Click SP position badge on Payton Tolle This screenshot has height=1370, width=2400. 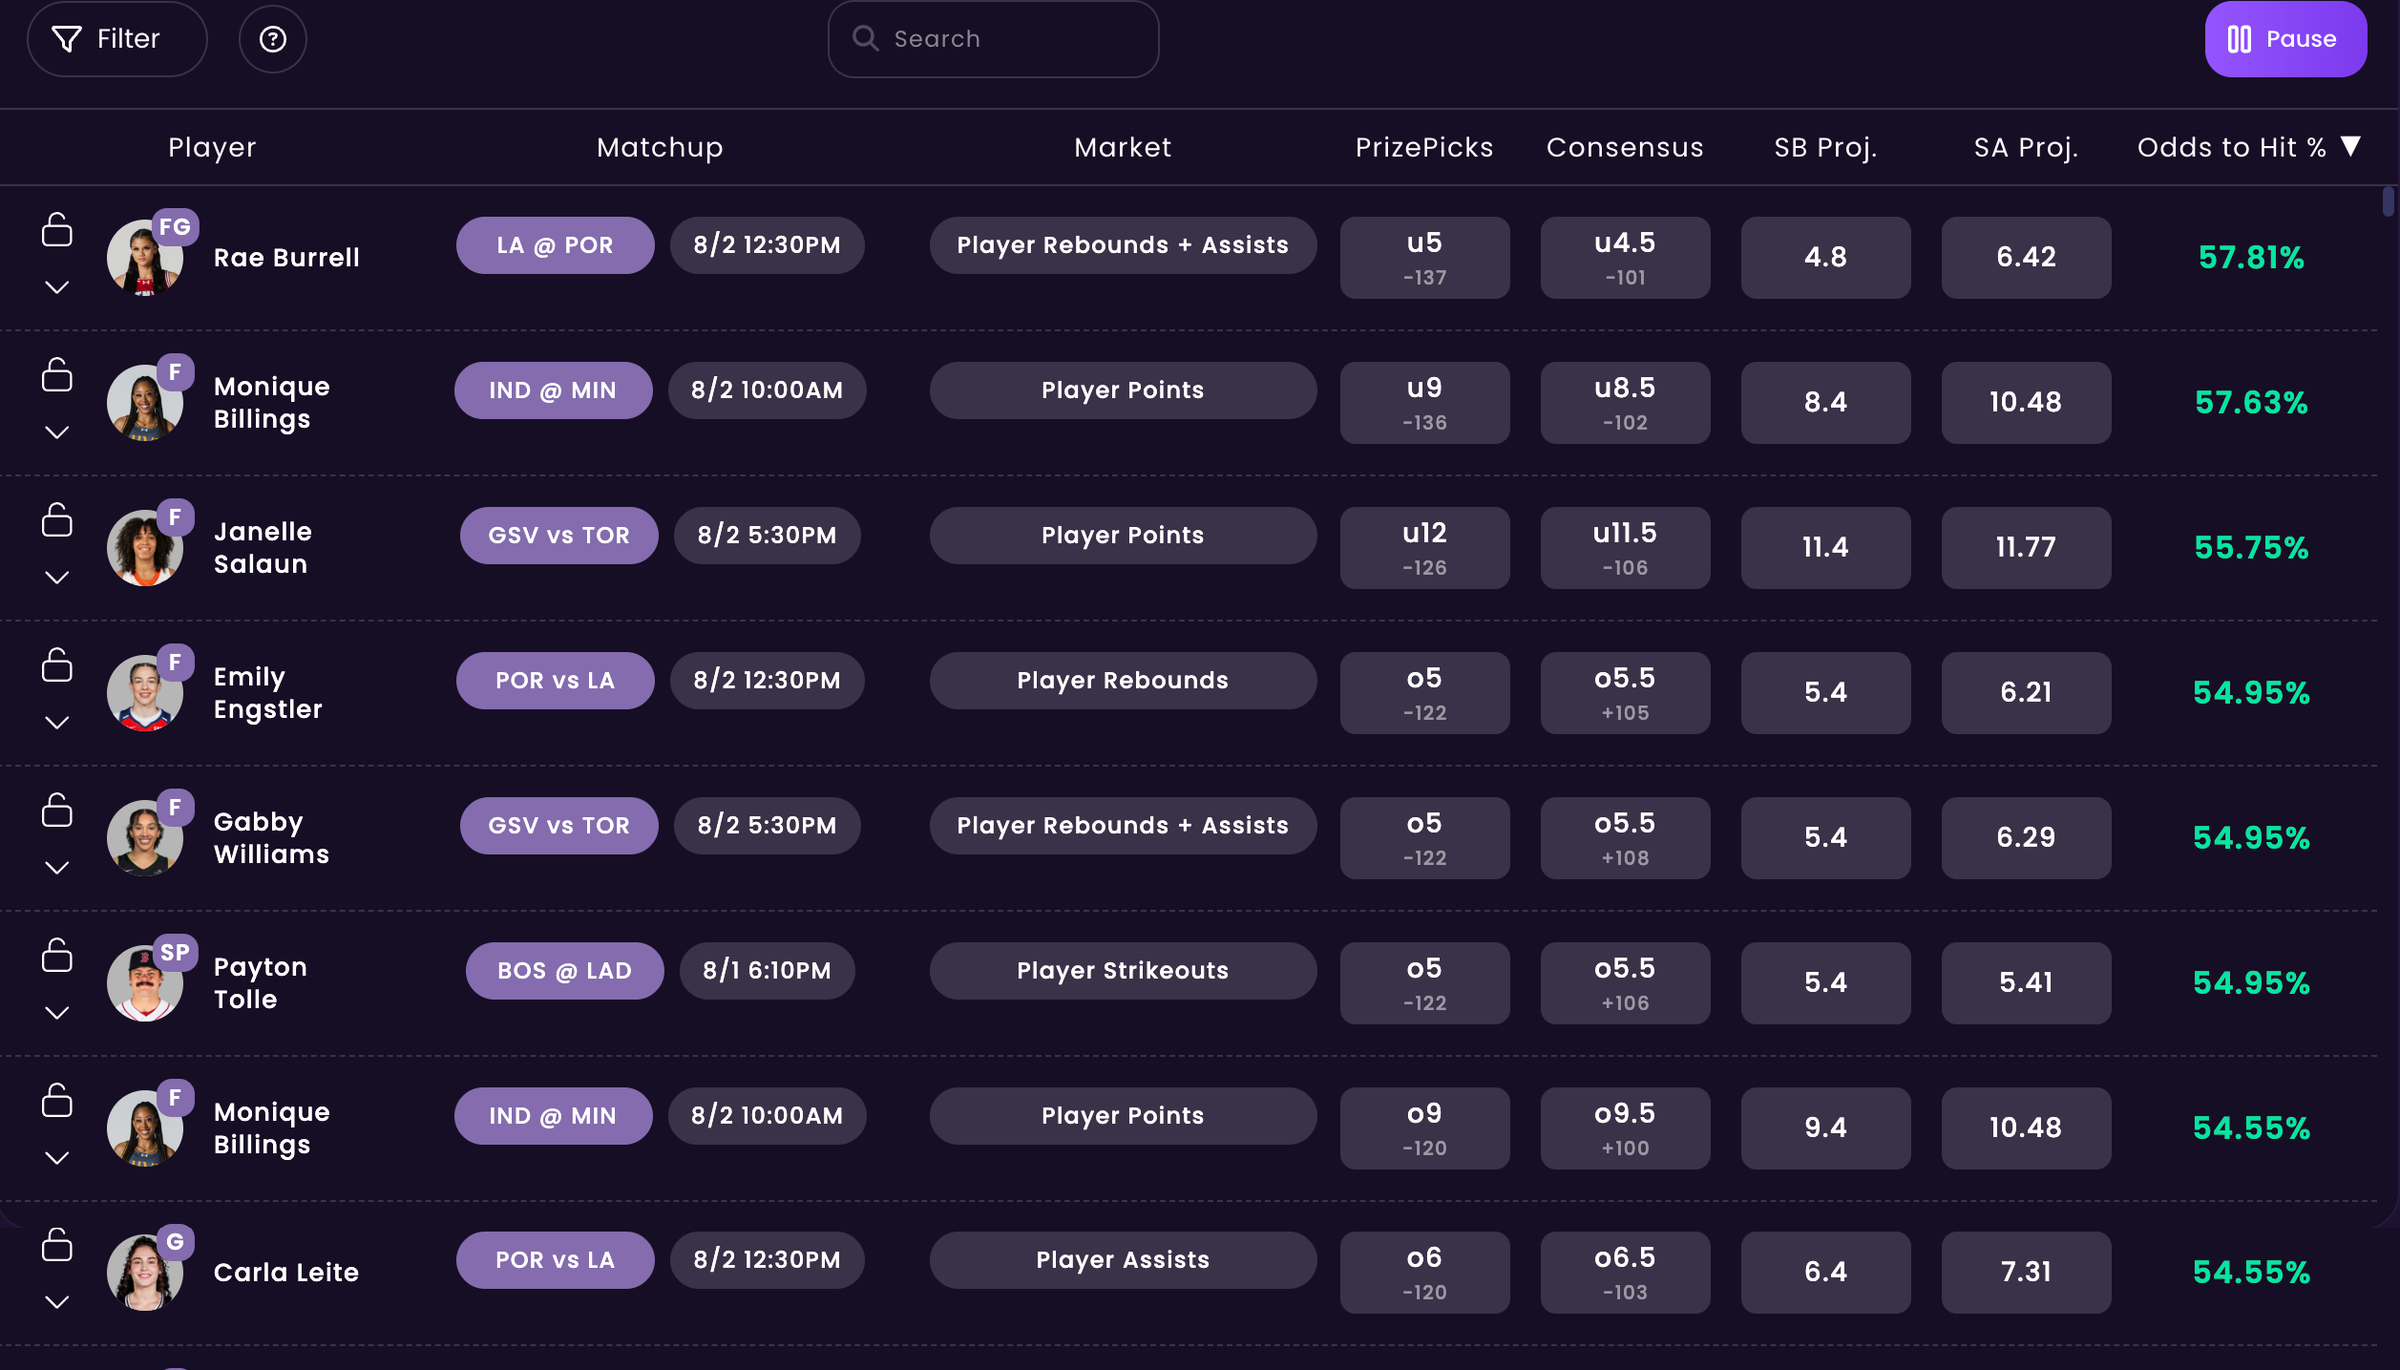[x=175, y=952]
